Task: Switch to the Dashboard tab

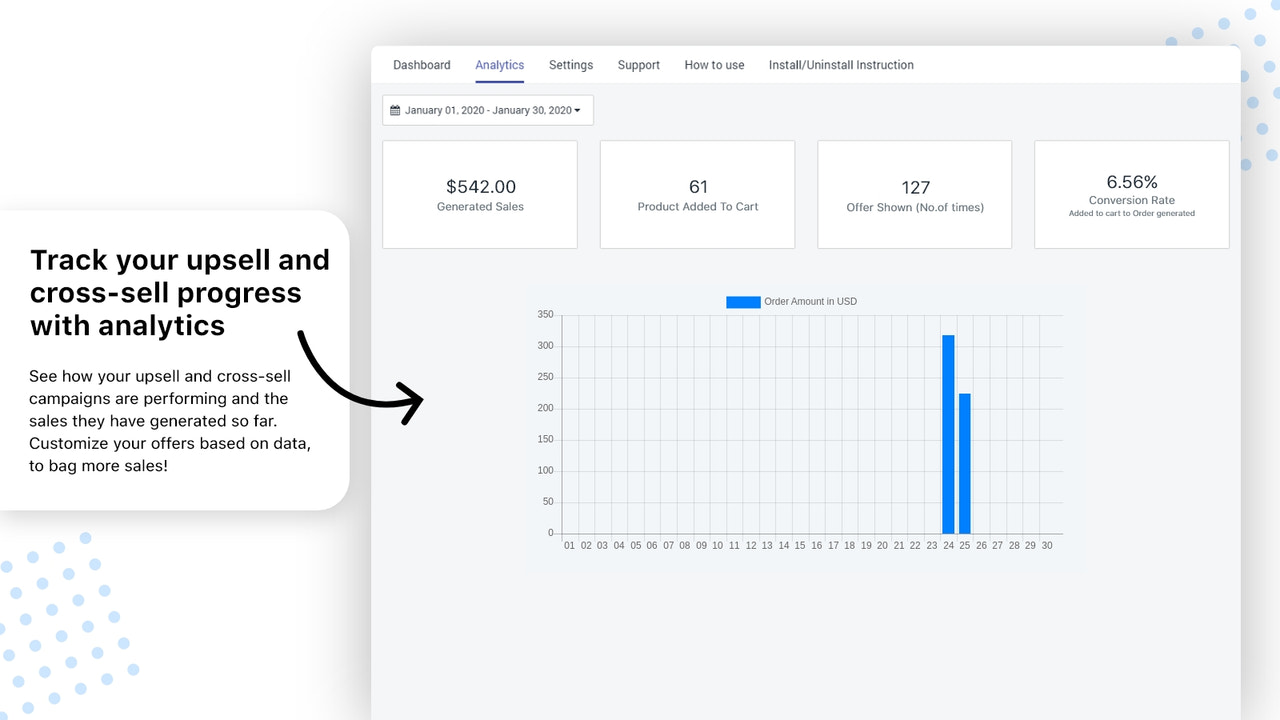Action: point(421,64)
